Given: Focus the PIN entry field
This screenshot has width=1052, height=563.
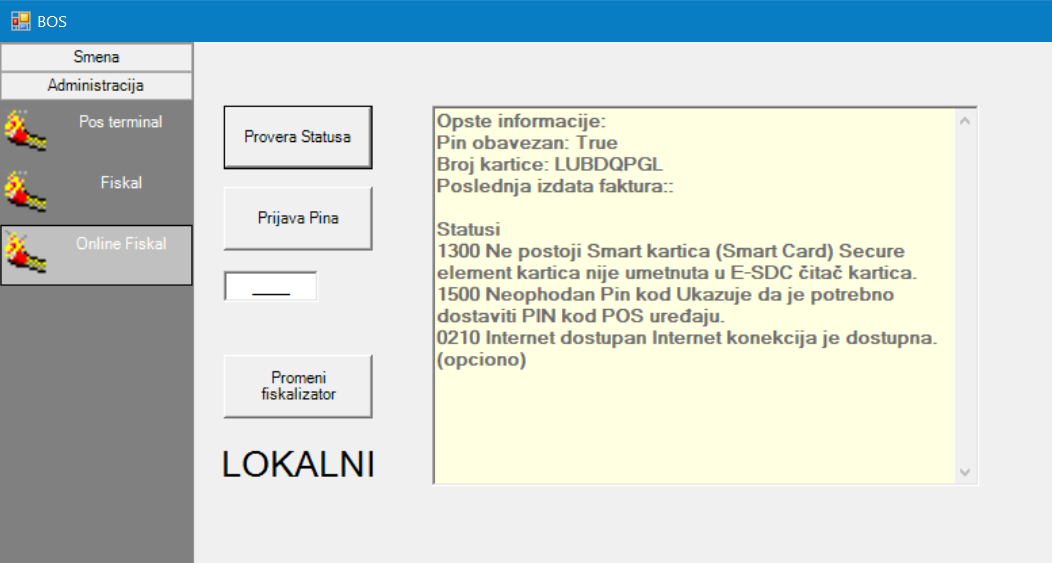Looking at the screenshot, I should point(270,287).
